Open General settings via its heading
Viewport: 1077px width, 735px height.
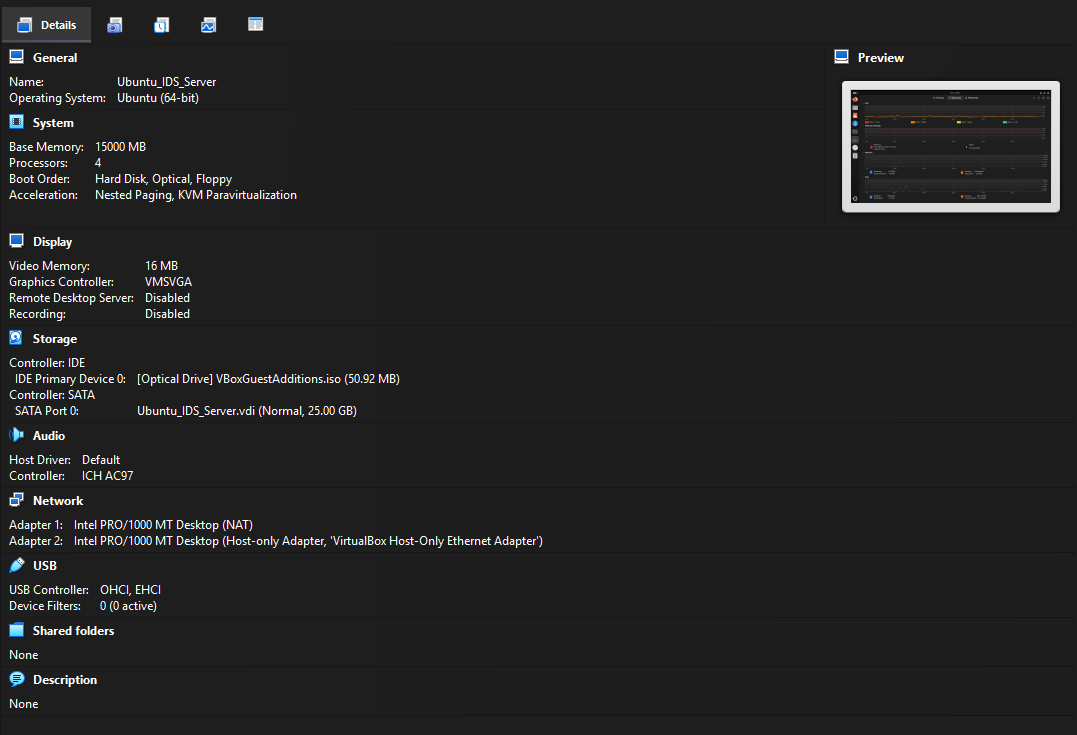[55, 58]
